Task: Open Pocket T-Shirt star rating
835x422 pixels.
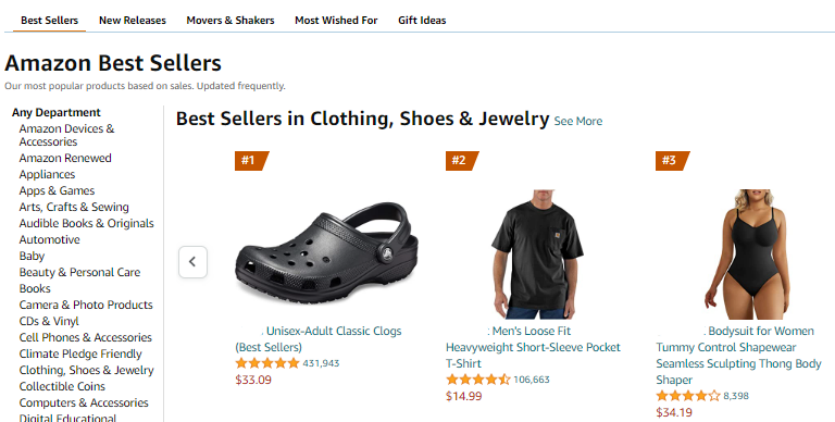Action: pyautogui.click(x=478, y=379)
